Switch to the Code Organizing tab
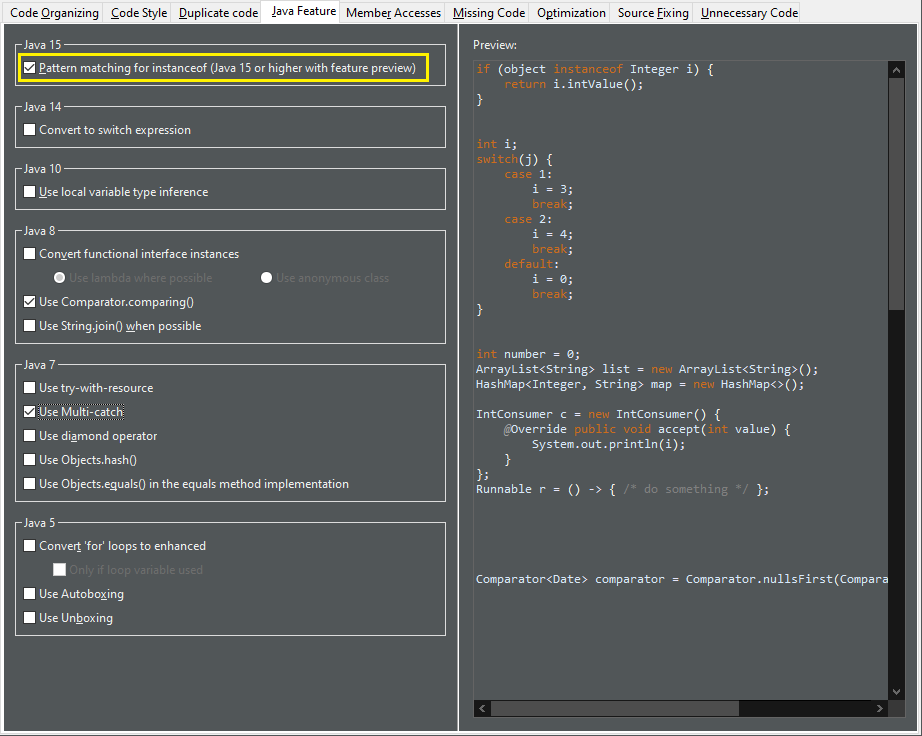Viewport: 922px width, 736px height. click(54, 12)
